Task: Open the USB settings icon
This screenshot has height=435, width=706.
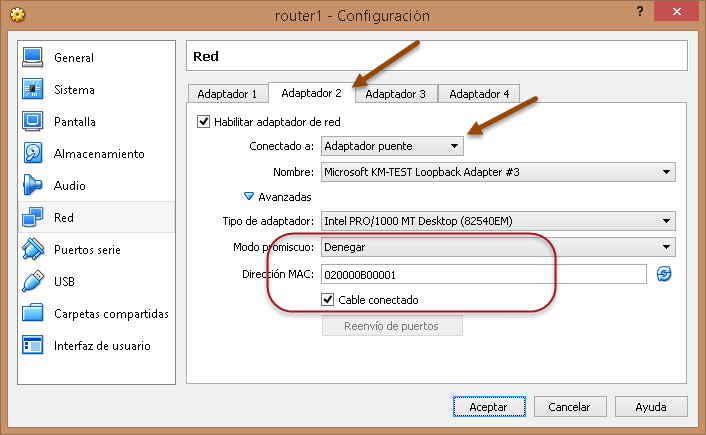Action: (33, 282)
